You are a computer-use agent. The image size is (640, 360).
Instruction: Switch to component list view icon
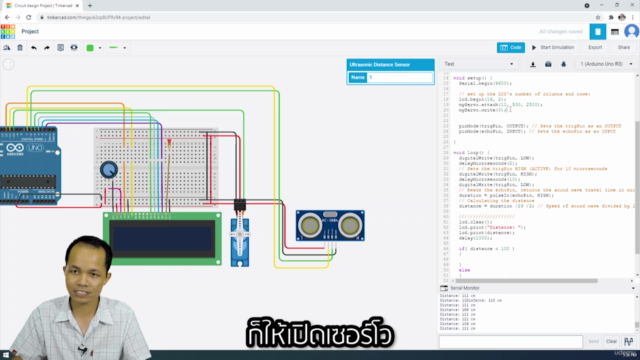tap(615, 31)
